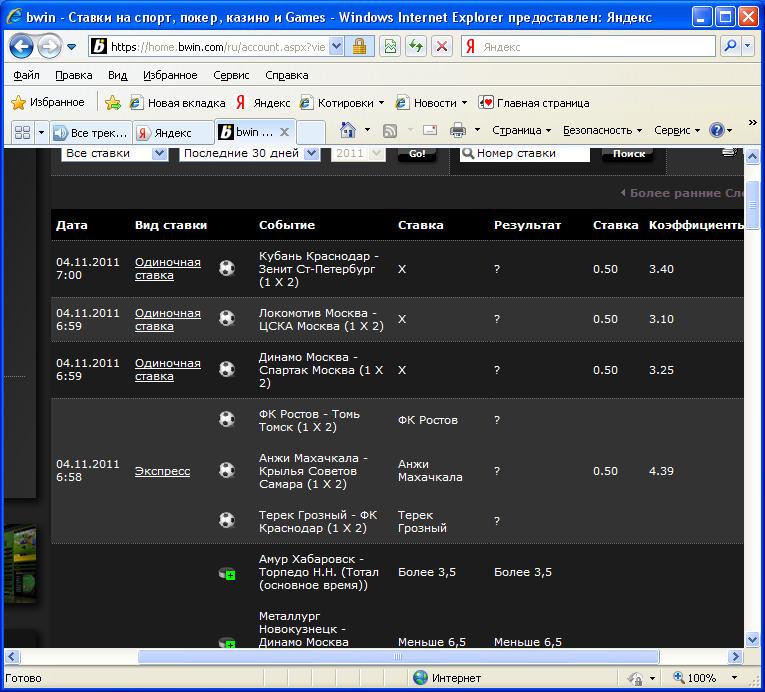Open the Безопасность command menu
Viewport: 765px width, 692px height.
[x=602, y=130]
